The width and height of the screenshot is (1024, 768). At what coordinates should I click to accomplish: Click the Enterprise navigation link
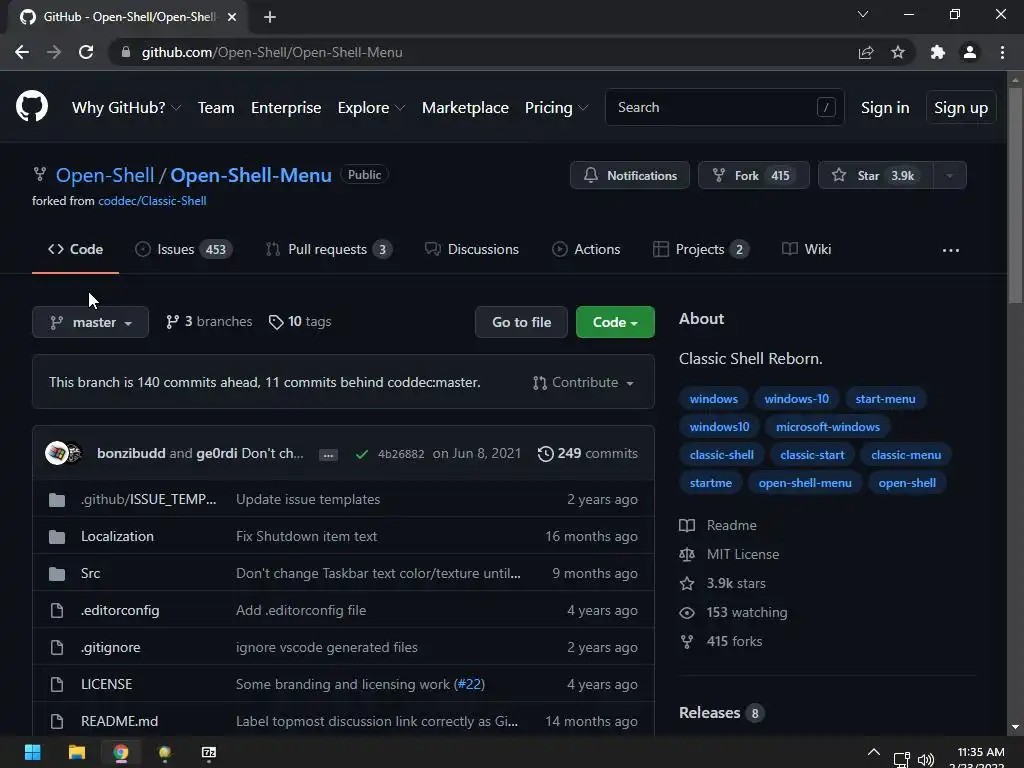pyautogui.click(x=286, y=108)
